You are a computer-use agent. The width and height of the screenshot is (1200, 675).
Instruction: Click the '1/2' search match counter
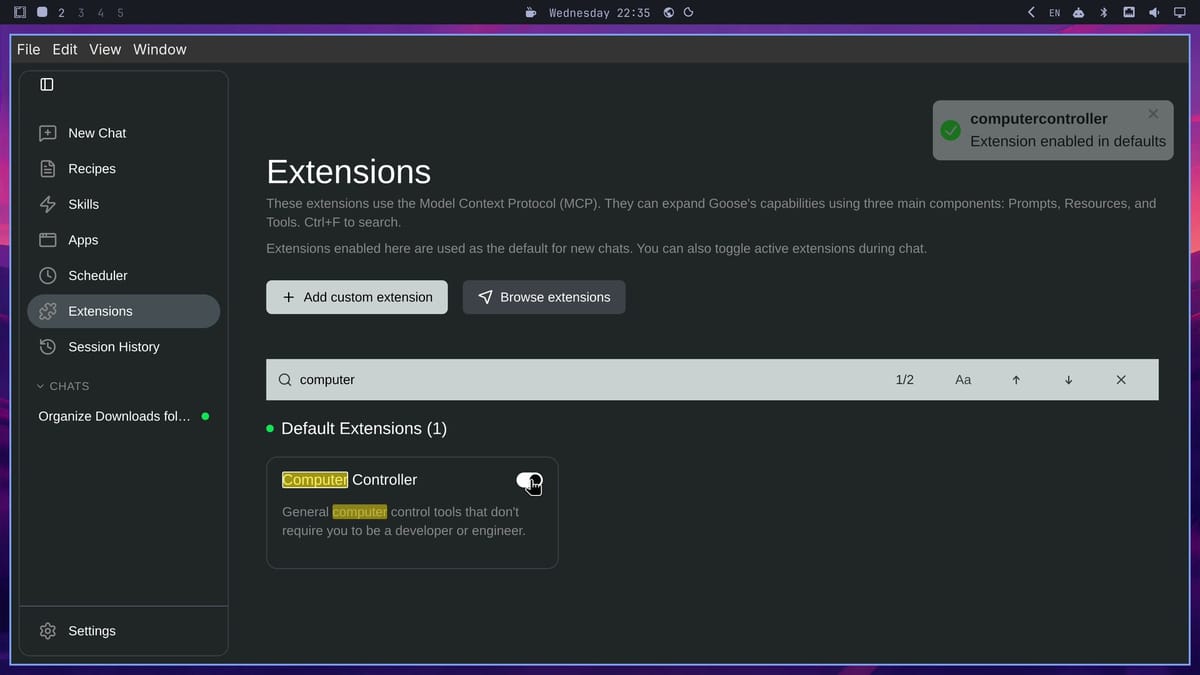point(905,380)
